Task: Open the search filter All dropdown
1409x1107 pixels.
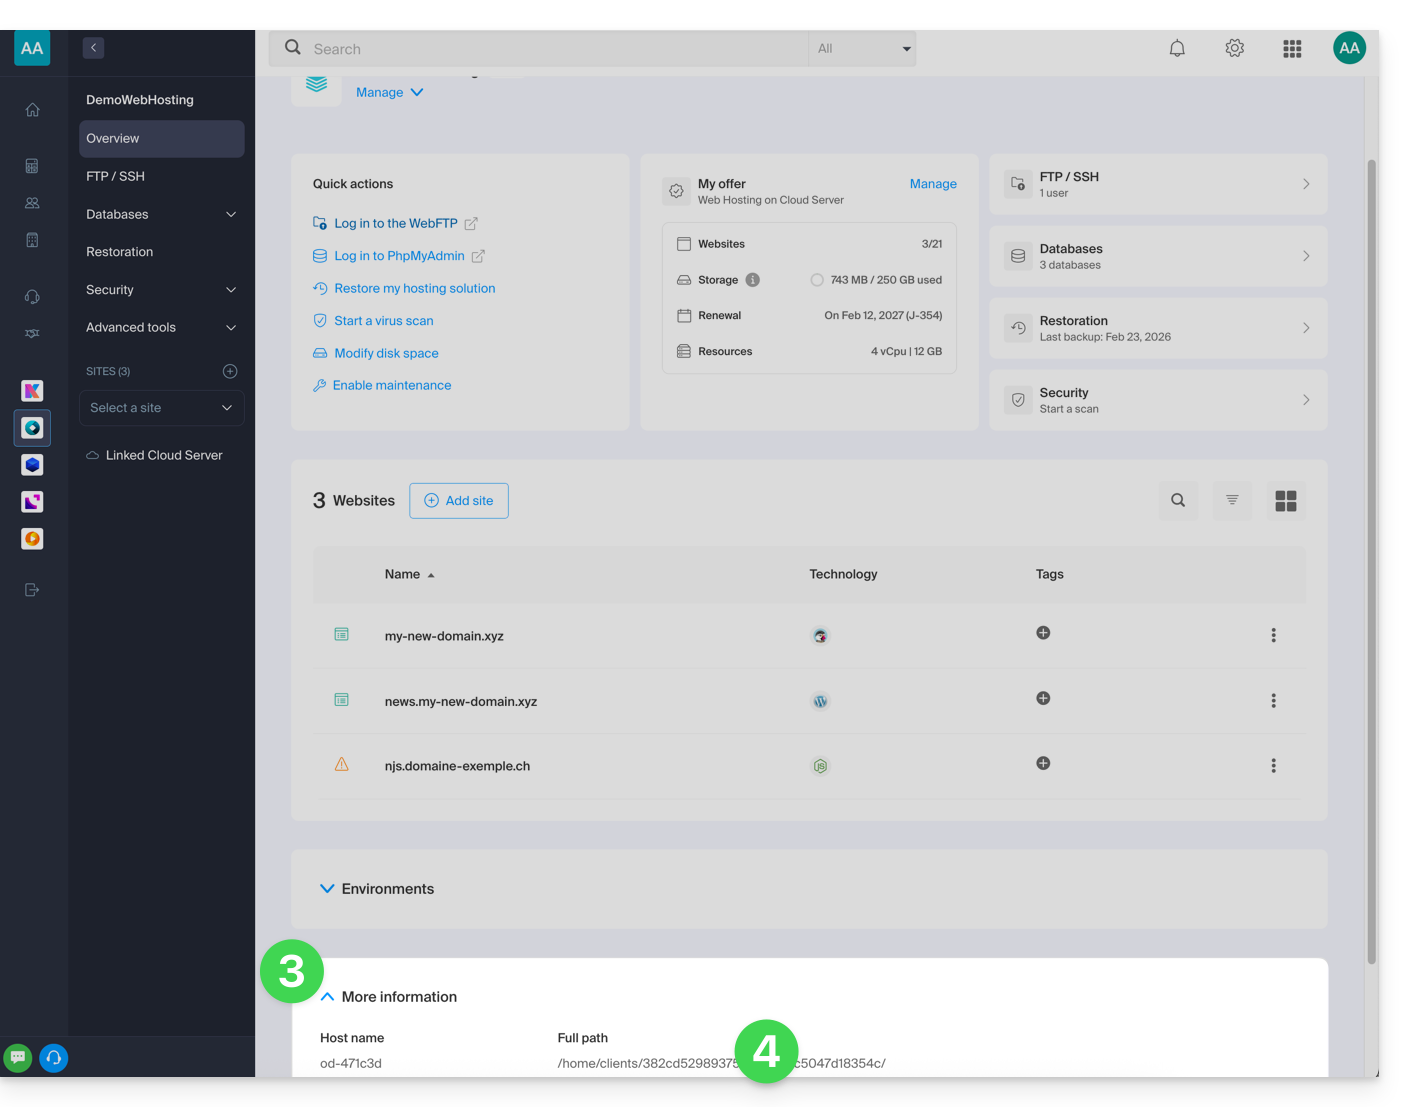Action: [x=863, y=48]
